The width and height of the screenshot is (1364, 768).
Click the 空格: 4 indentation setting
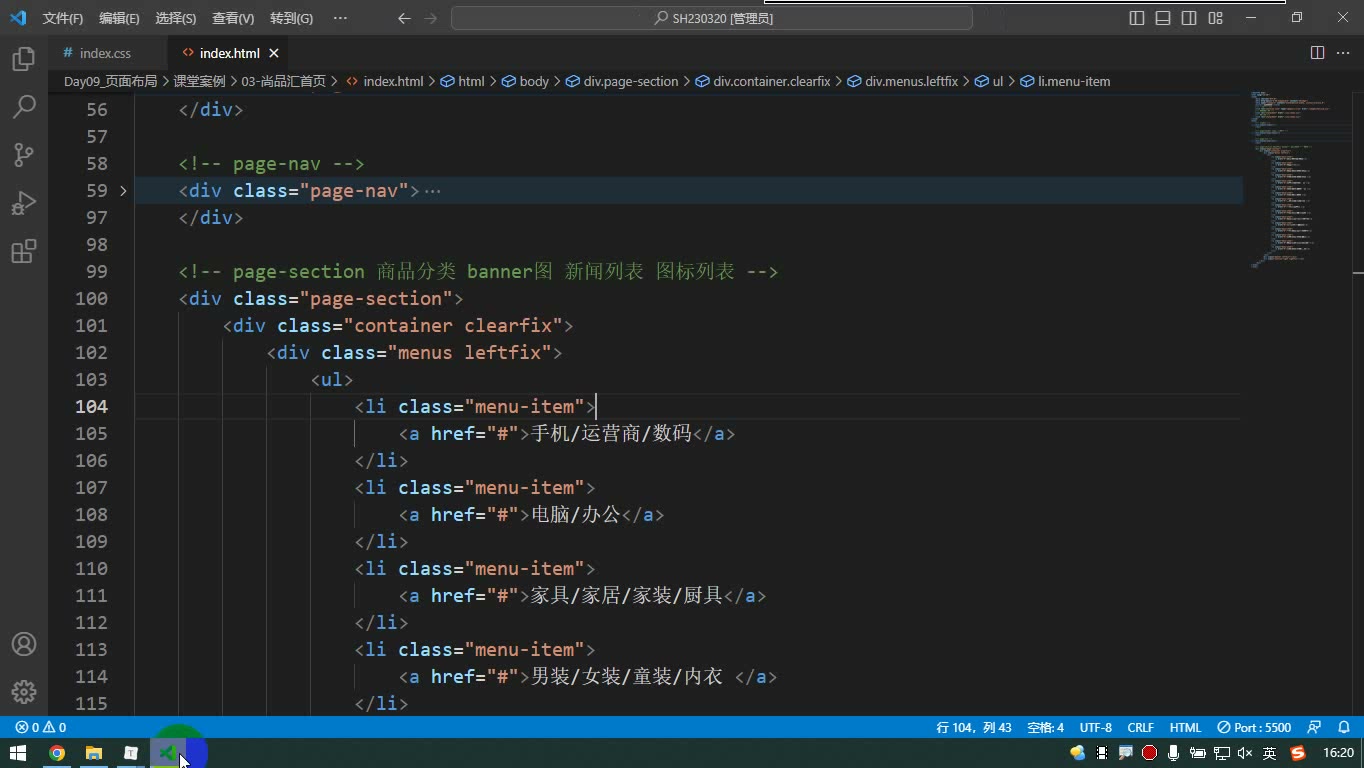point(1046,727)
